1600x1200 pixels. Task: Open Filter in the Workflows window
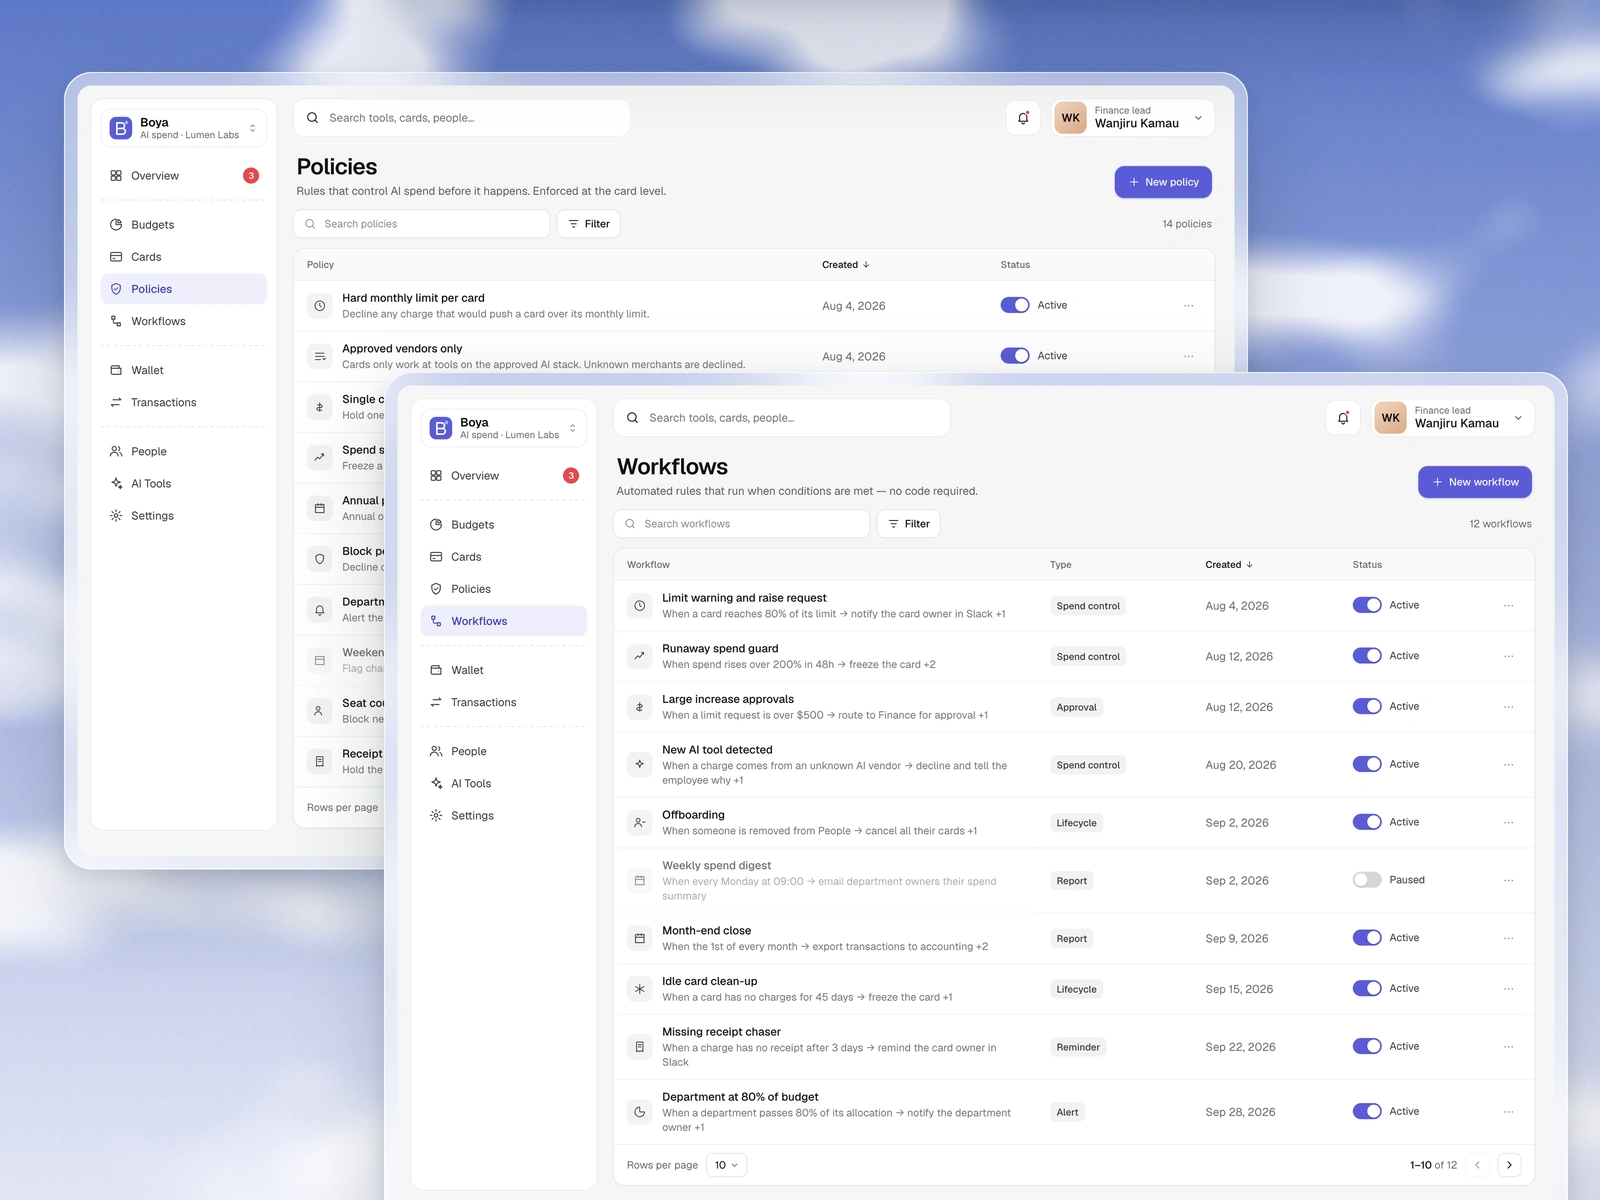(x=909, y=524)
